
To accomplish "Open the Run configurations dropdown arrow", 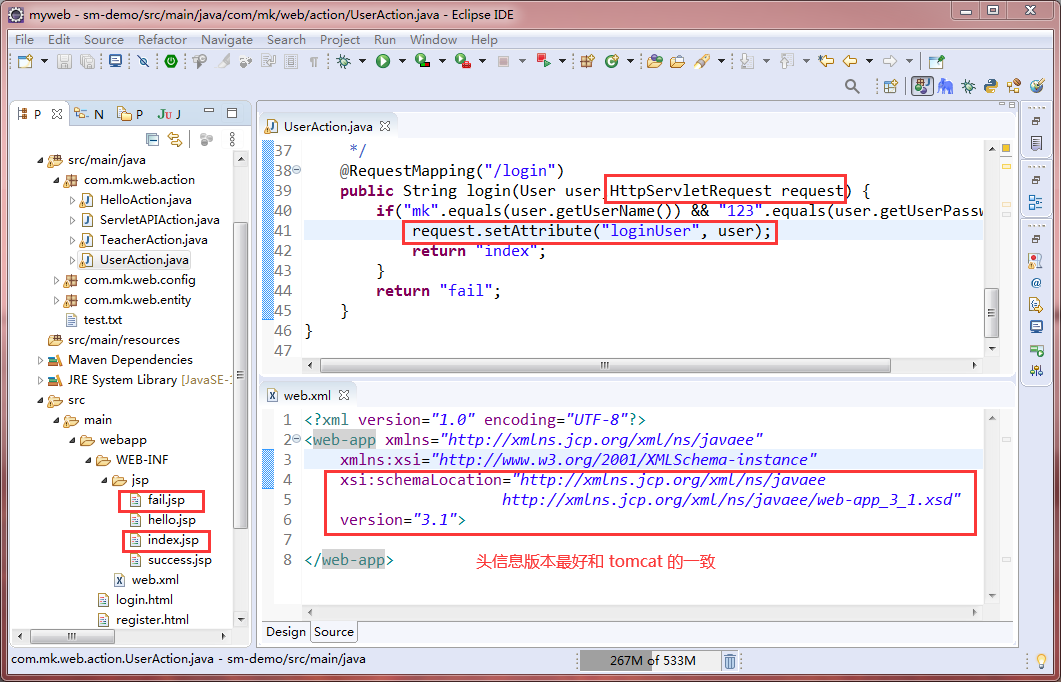I will coord(402,62).
